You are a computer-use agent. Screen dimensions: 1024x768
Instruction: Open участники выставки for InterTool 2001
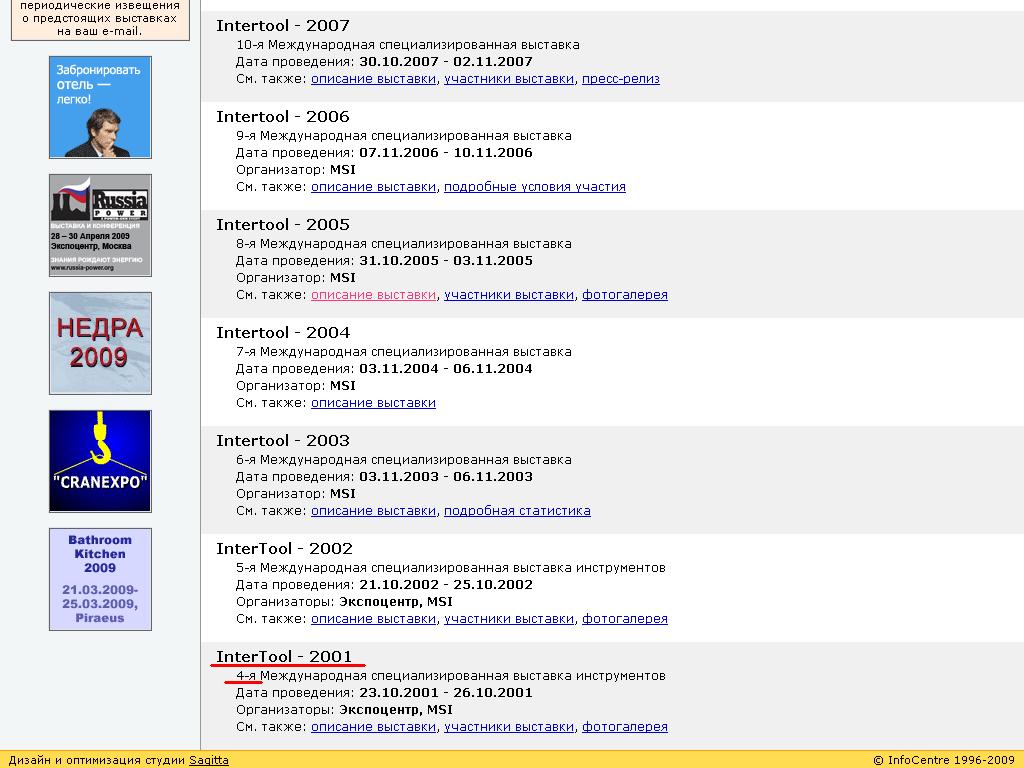point(509,727)
